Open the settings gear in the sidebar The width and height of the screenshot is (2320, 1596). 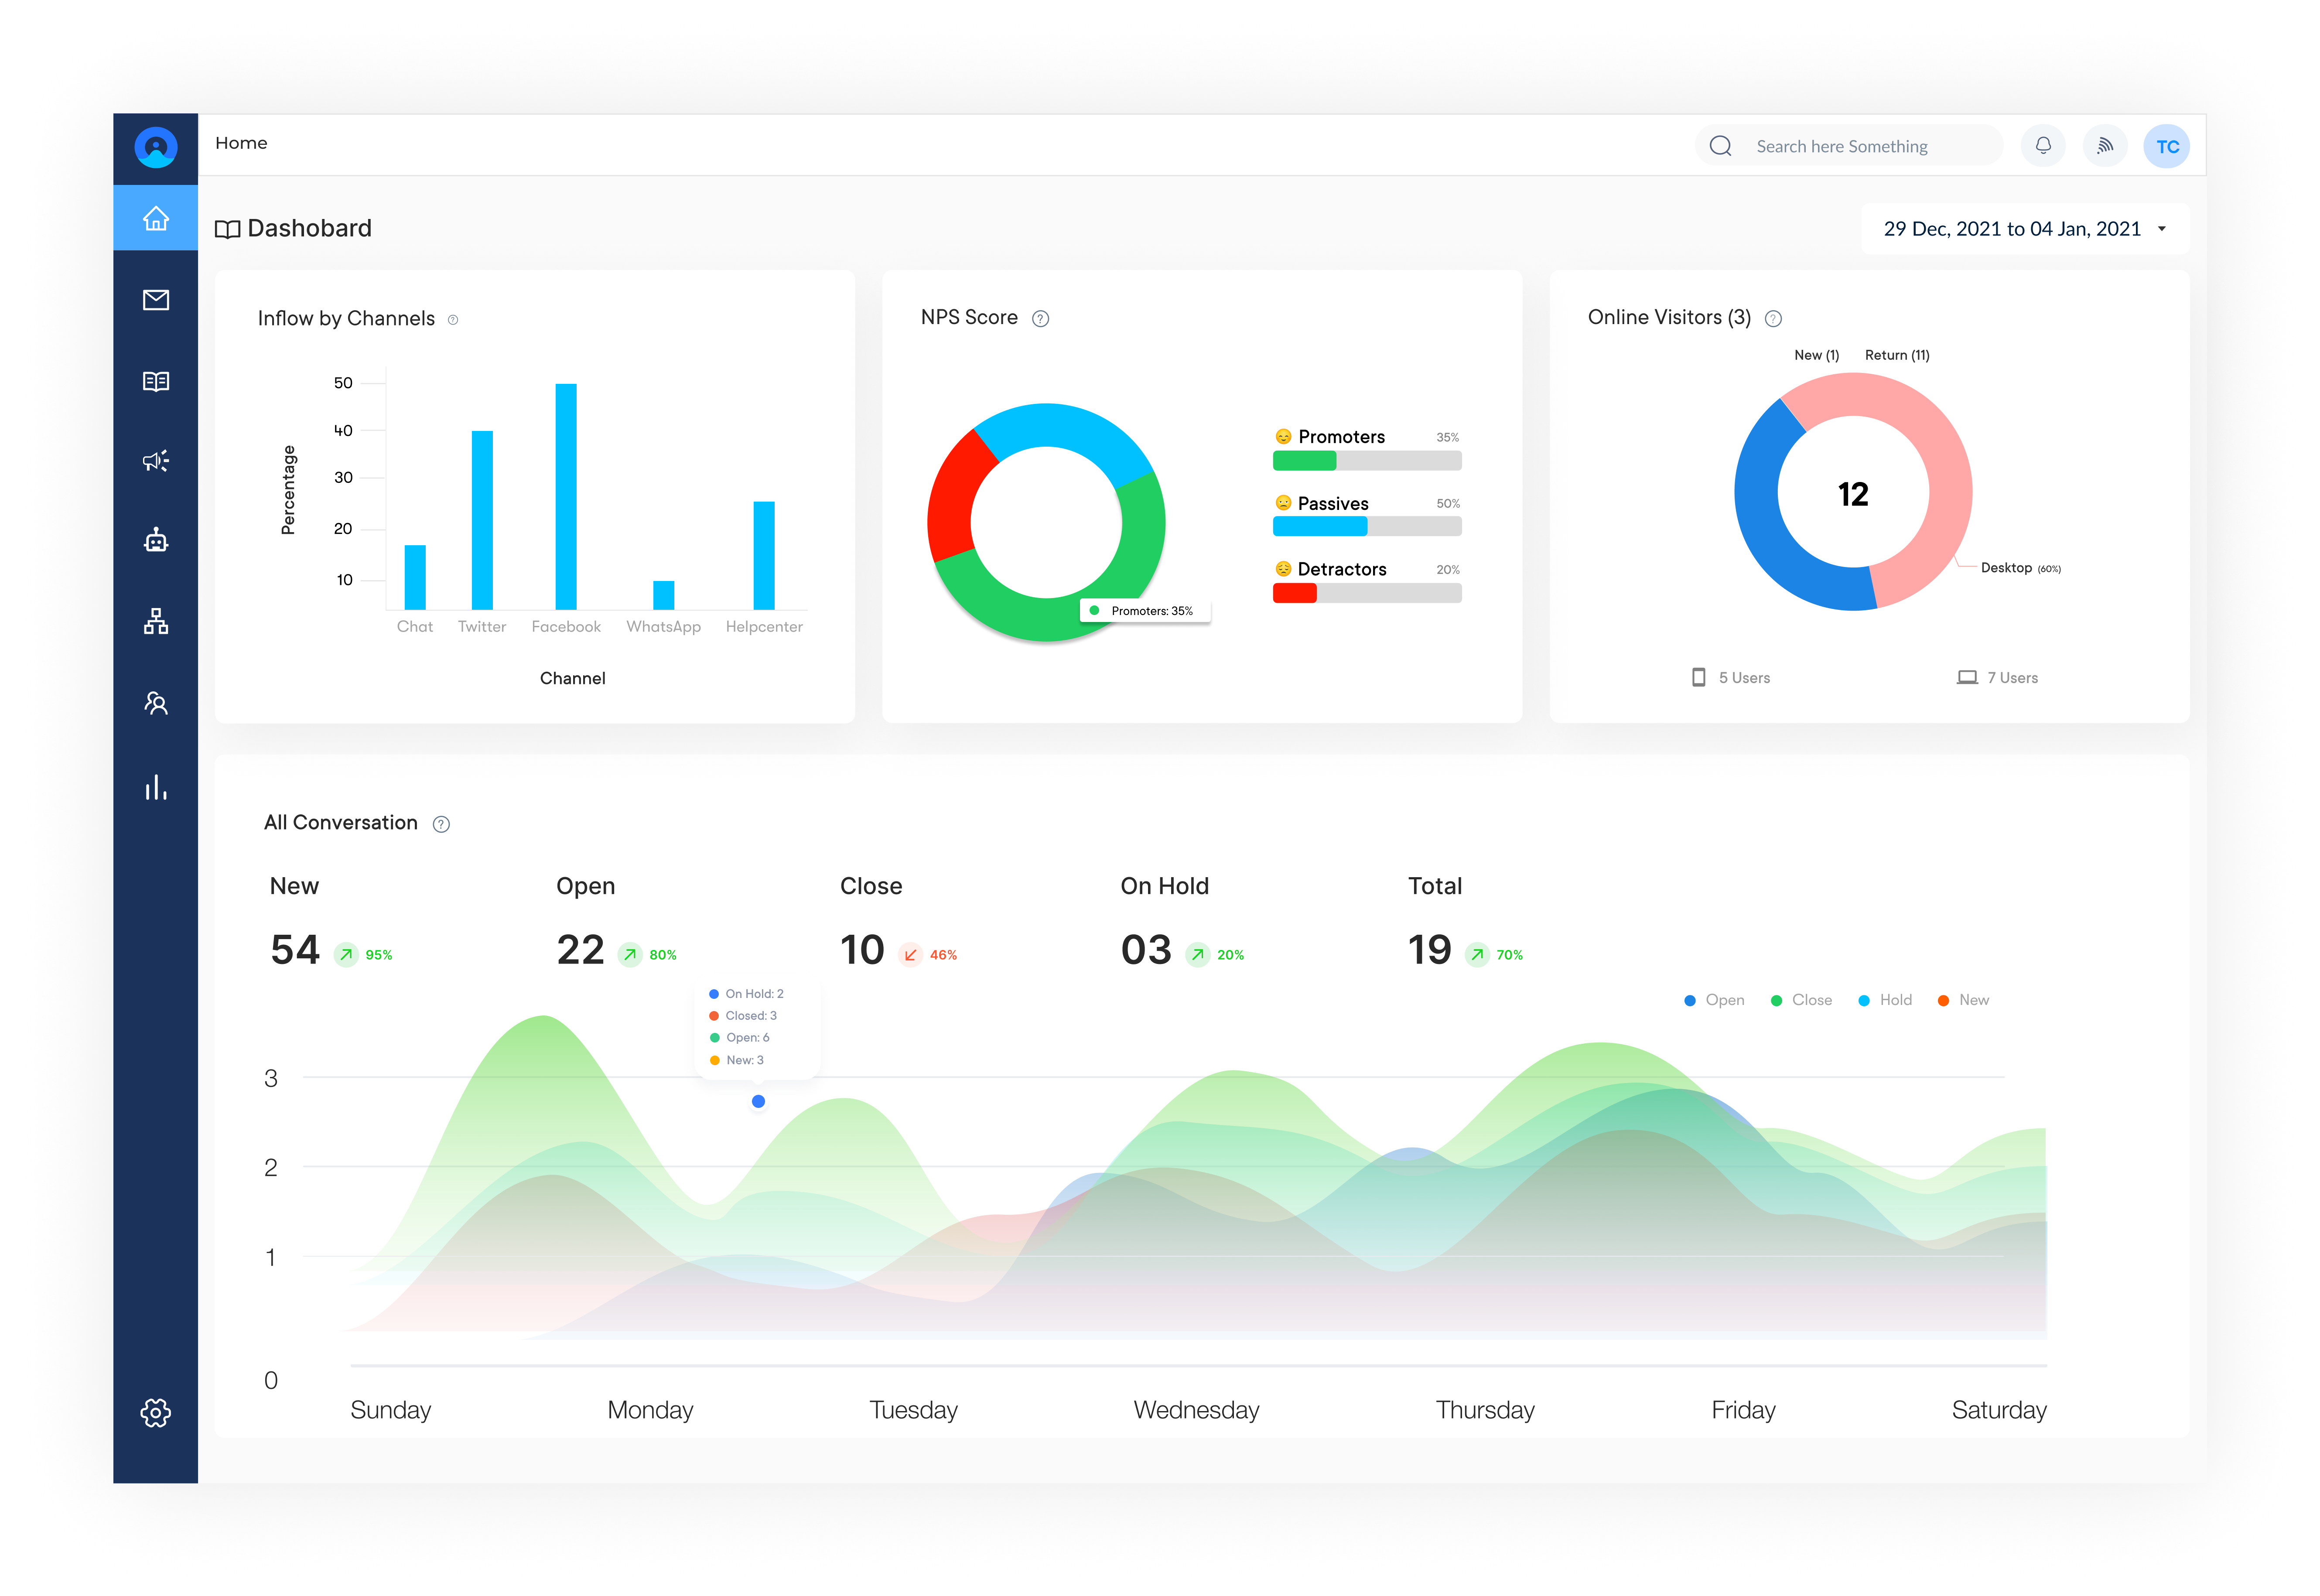[156, 1412]
